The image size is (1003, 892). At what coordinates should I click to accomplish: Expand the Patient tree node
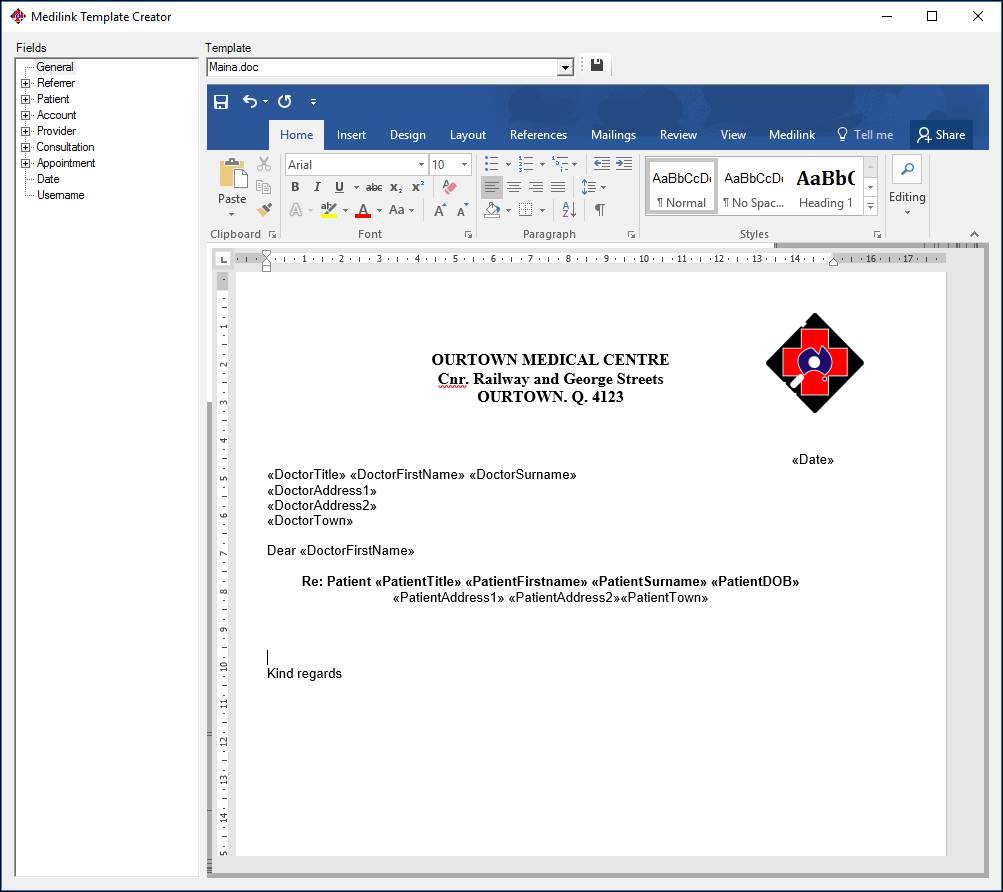(26, 99)
